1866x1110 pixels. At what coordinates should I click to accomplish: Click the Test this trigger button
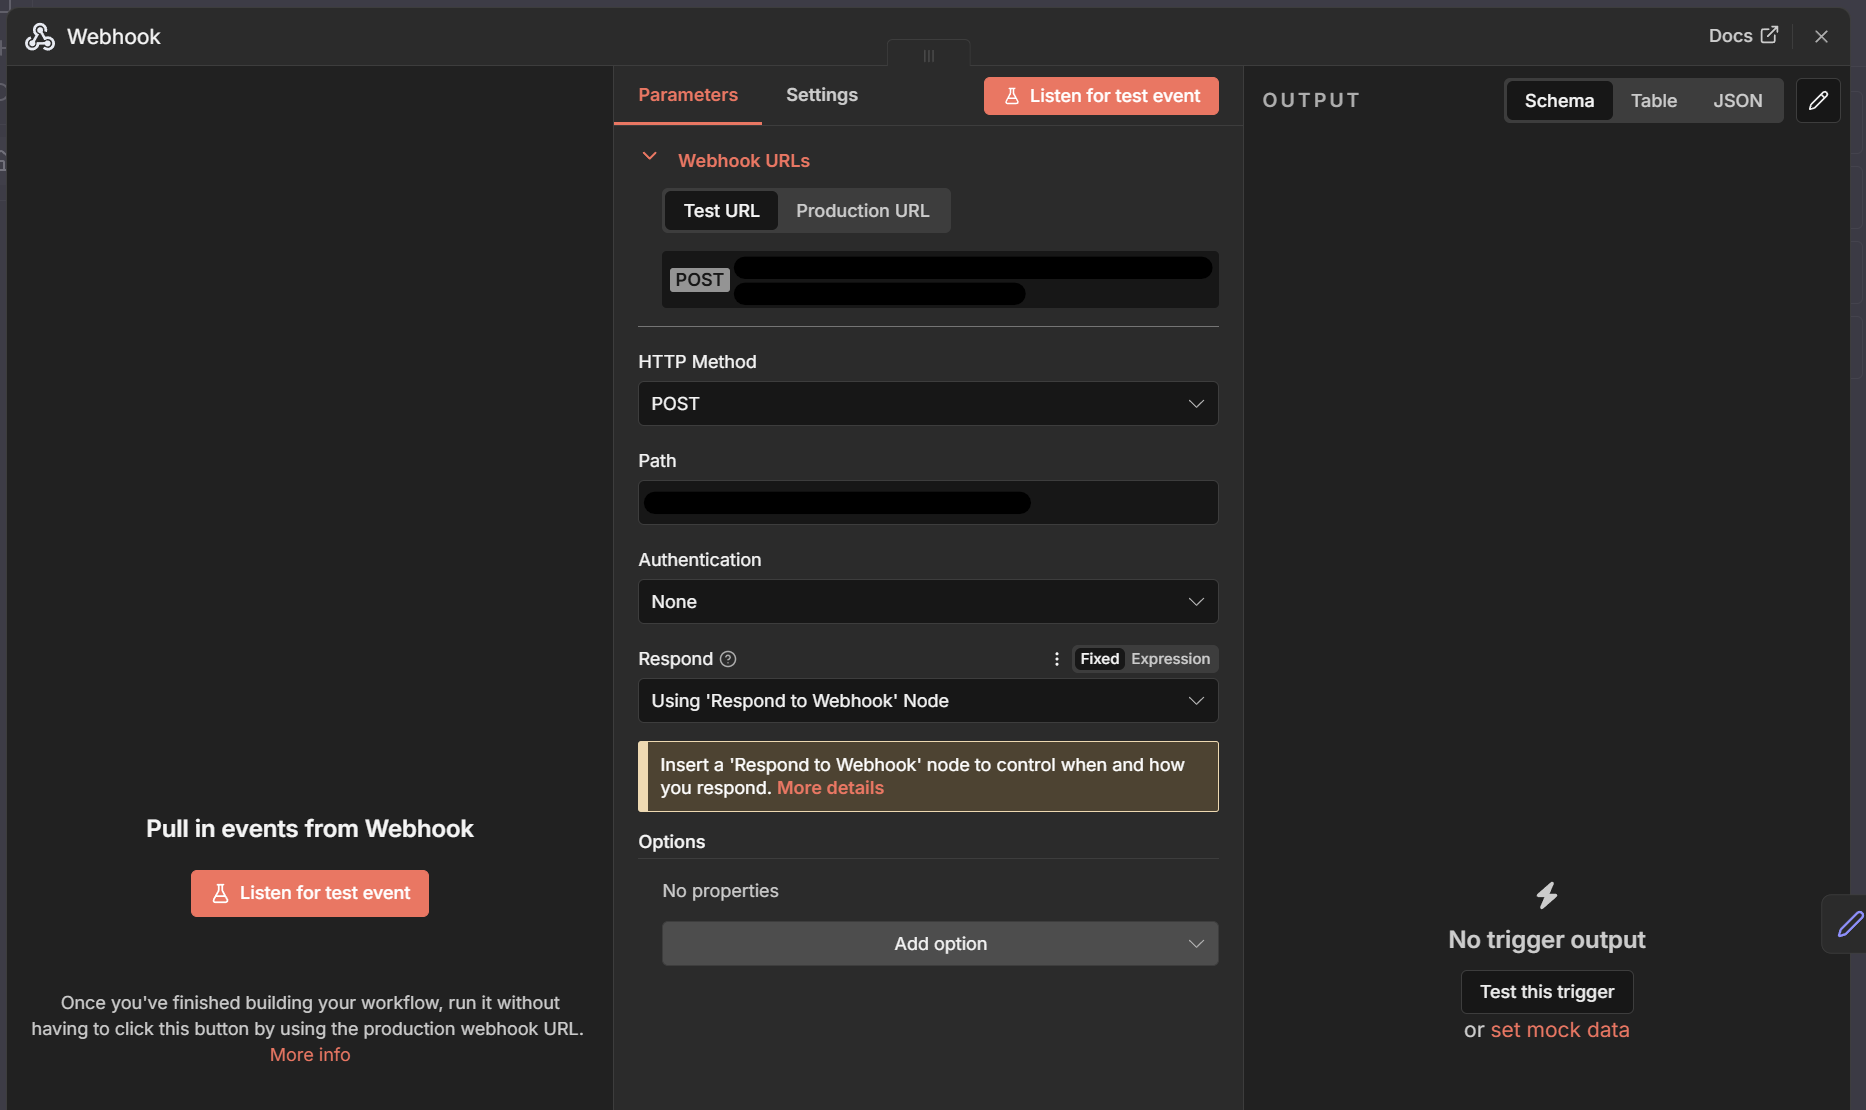click(x=1546, y=992)
